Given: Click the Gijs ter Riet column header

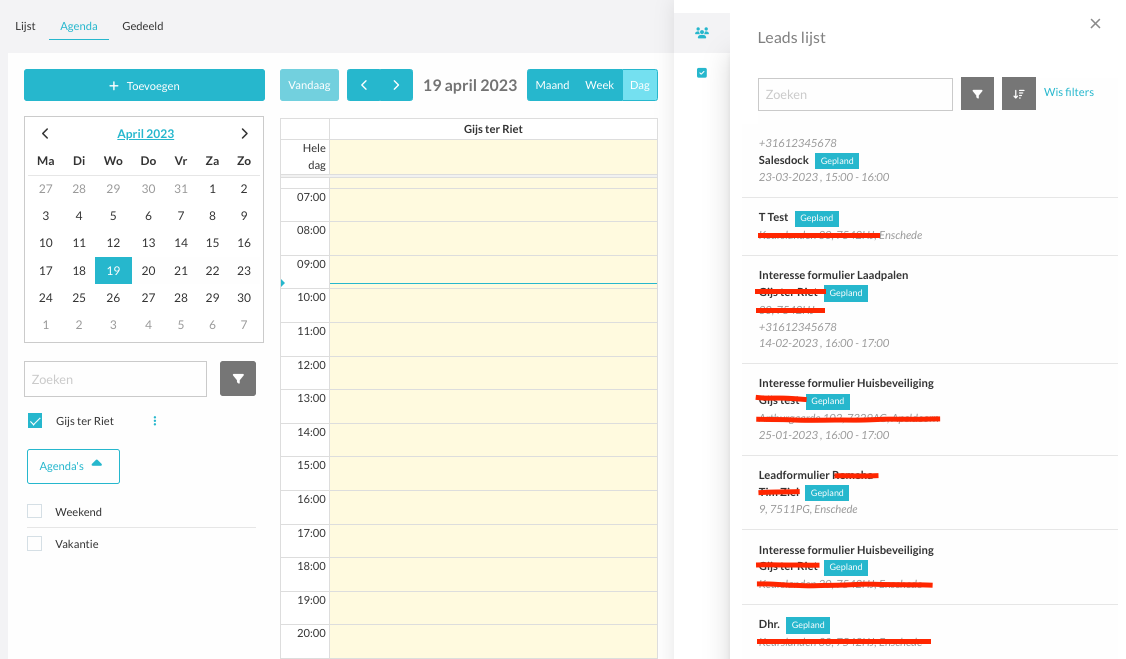Looking at the screenshot, I should tap(493, 129).
